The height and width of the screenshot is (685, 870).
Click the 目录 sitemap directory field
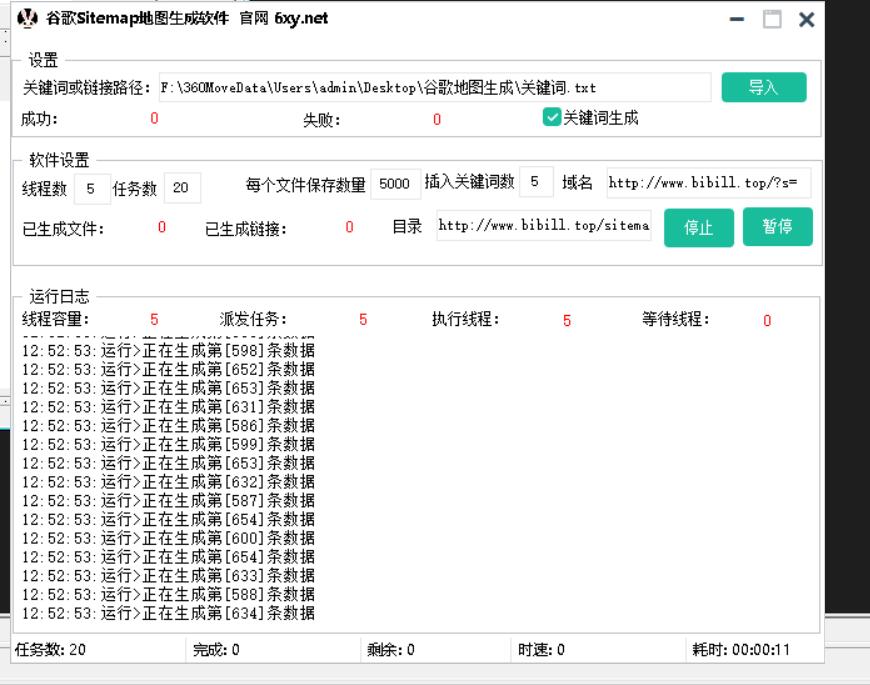pos(544,225)
